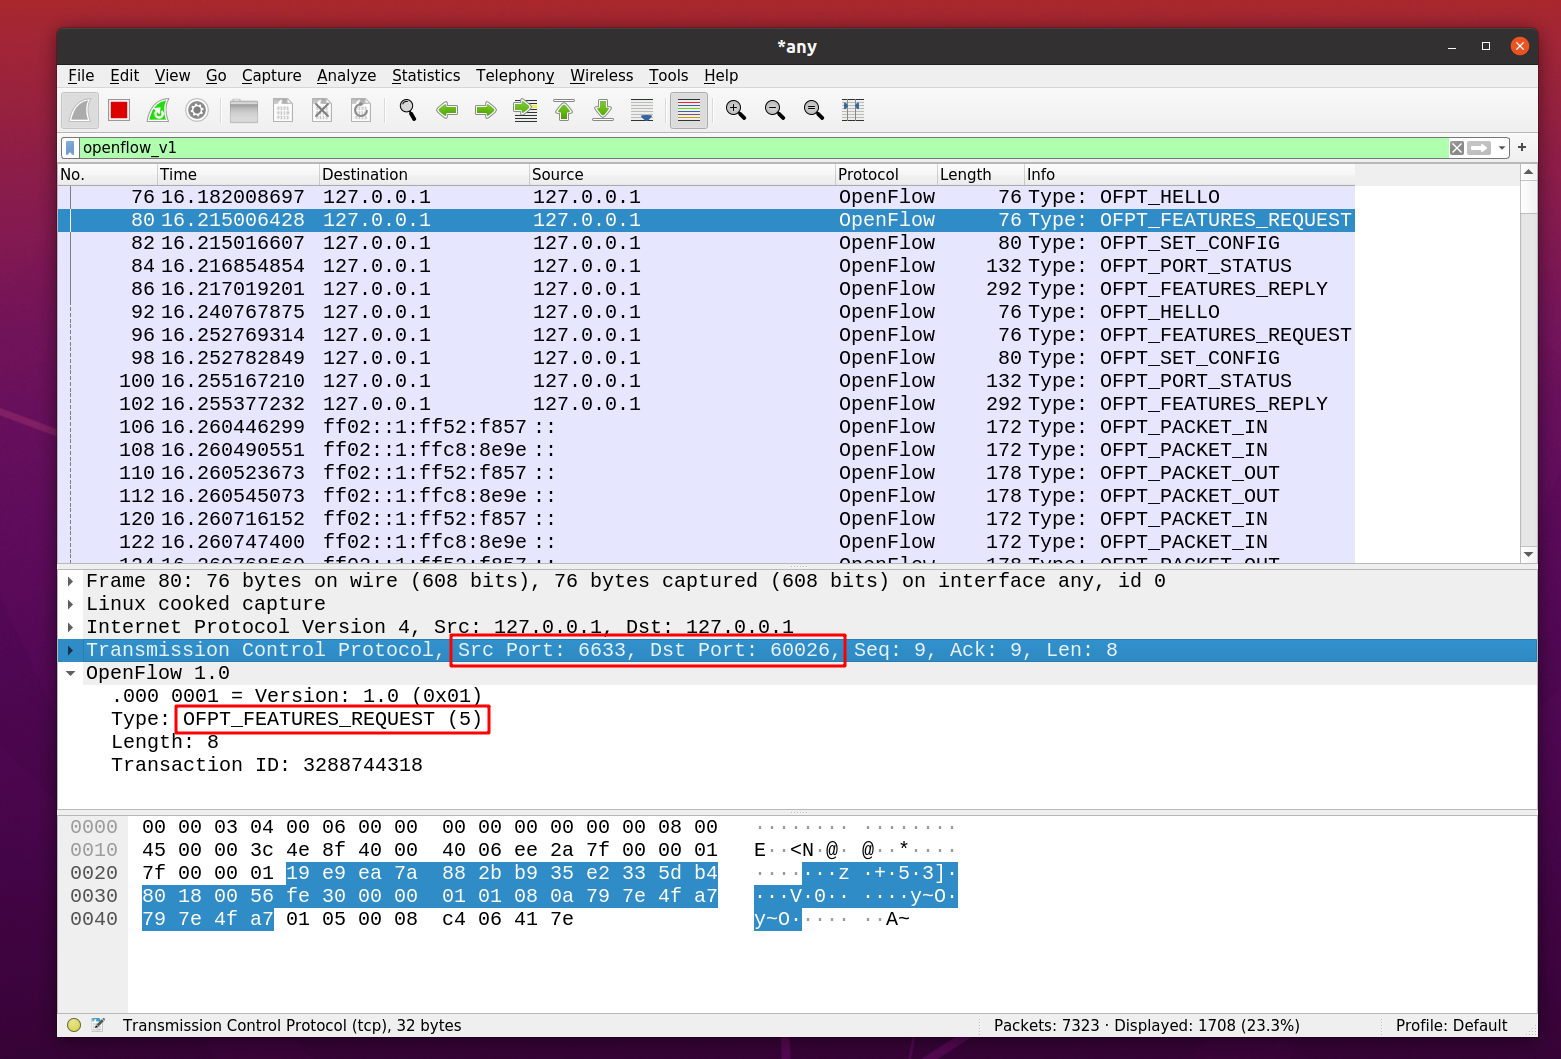Clear the display filter with X button
1561x1059 pixels.
point(1457,148)
